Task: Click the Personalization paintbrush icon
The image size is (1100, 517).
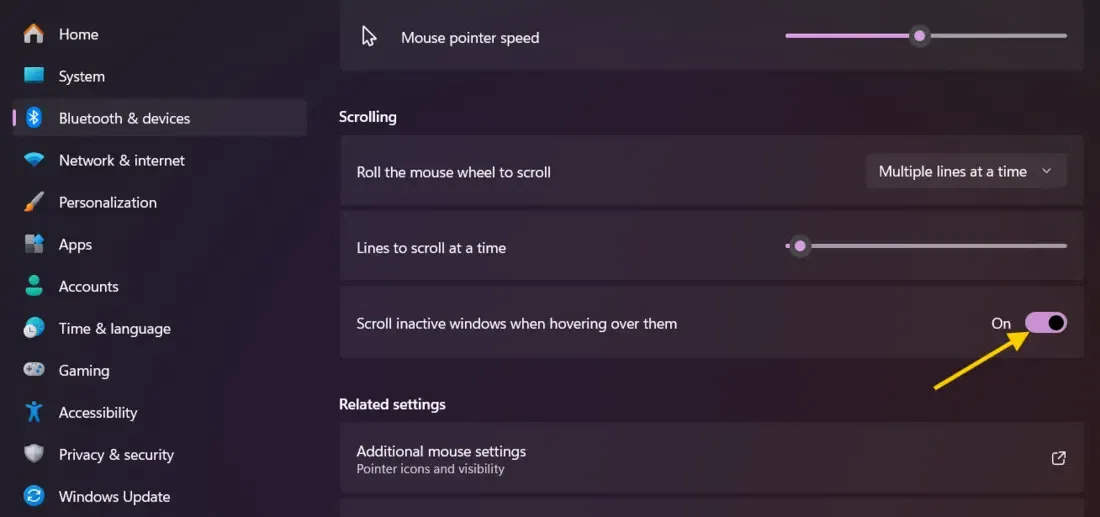Action: [34, 202]
